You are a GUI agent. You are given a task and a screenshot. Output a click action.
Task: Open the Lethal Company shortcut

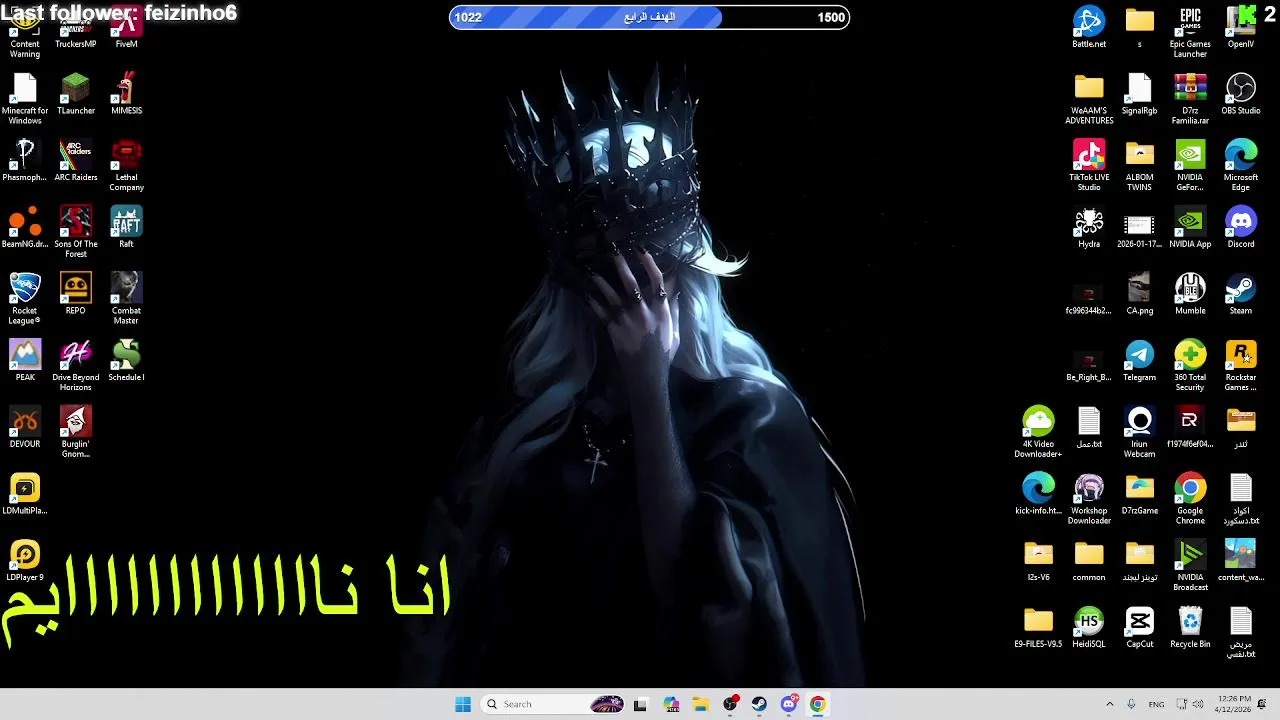coord(126,165)
